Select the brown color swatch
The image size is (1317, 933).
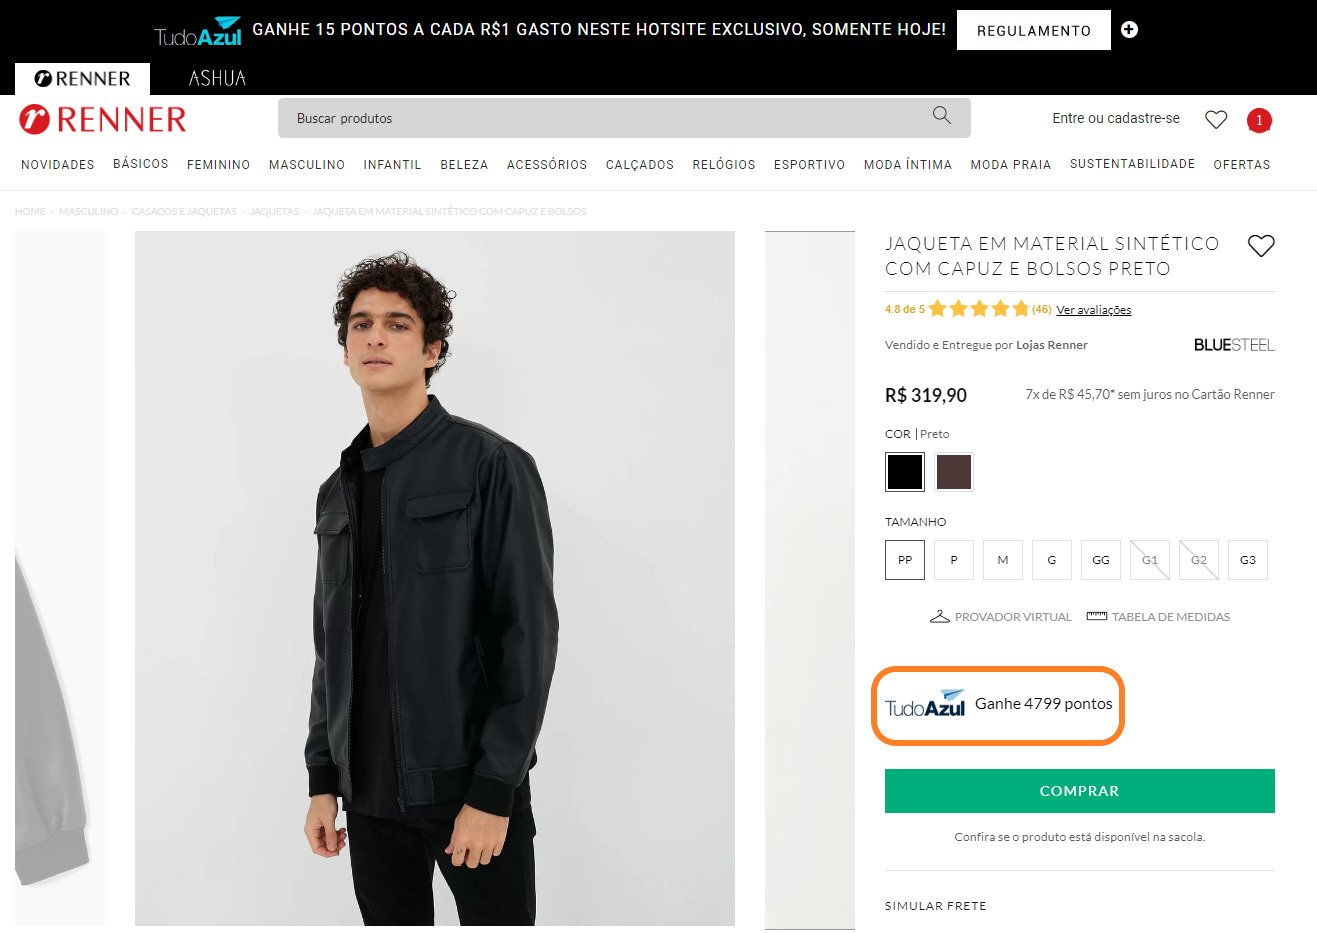coord(954,472)
